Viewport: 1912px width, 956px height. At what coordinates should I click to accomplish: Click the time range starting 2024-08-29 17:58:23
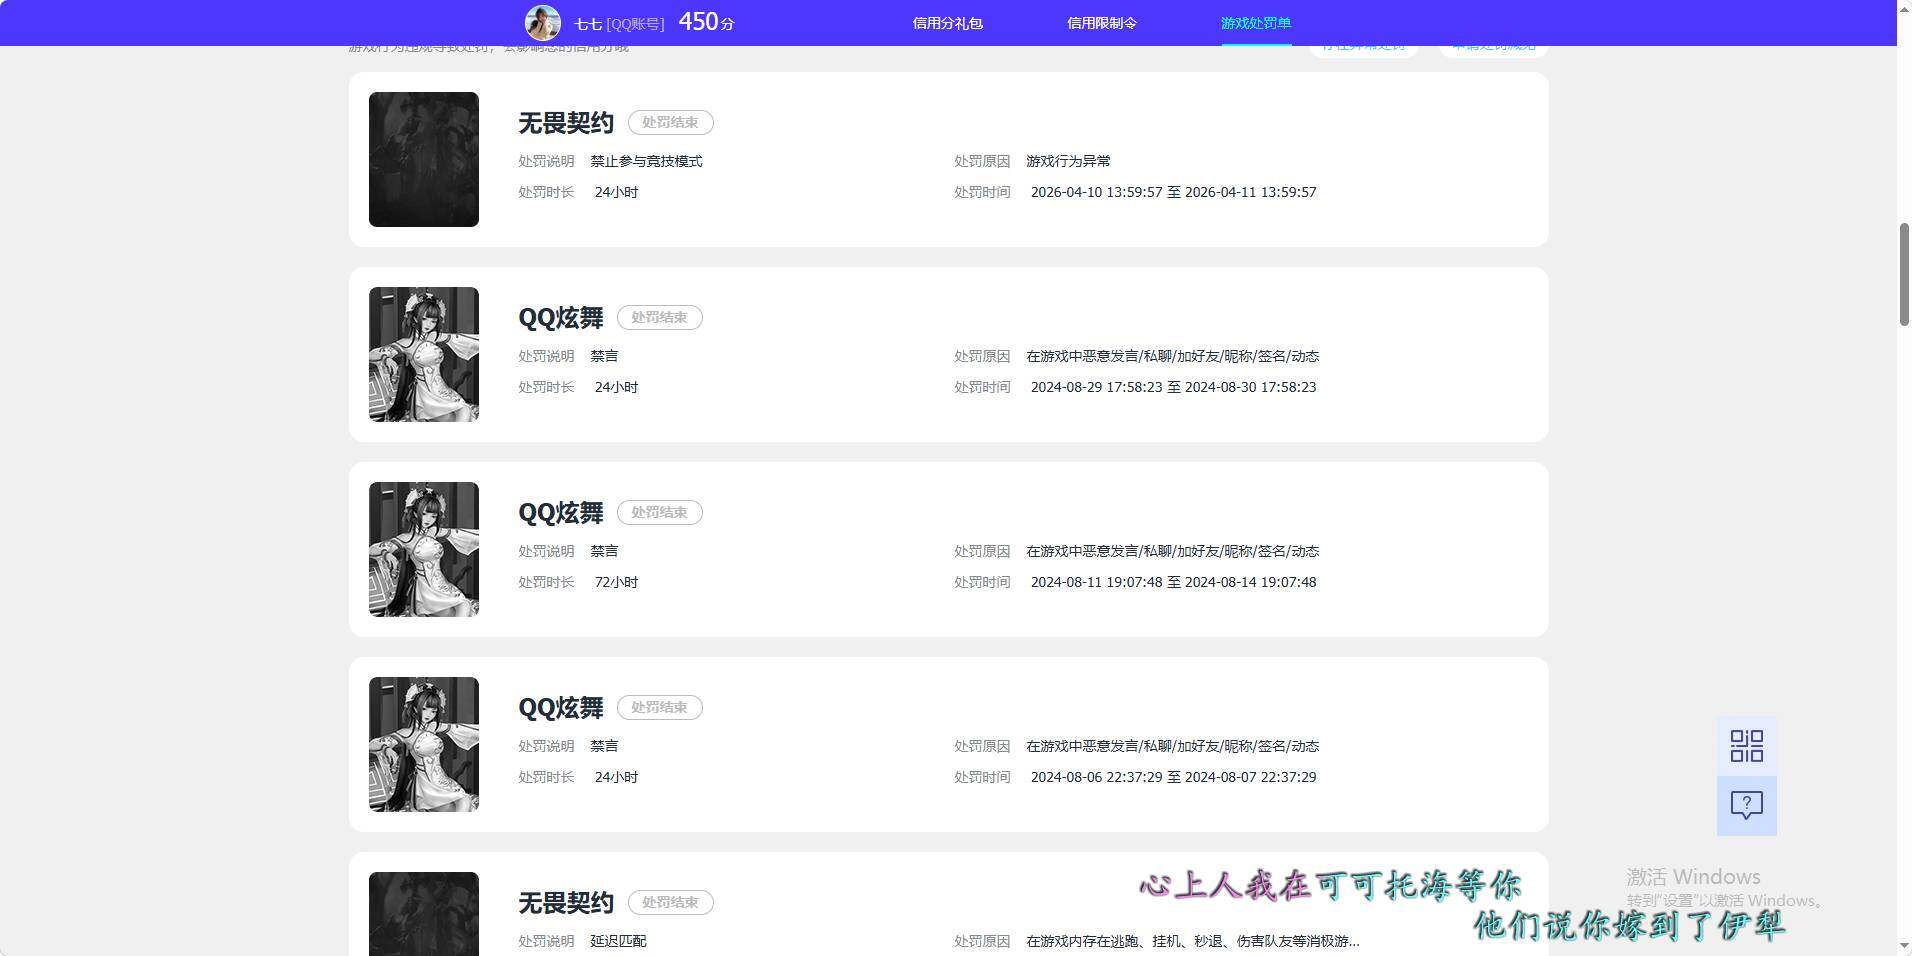point(1173,387)
